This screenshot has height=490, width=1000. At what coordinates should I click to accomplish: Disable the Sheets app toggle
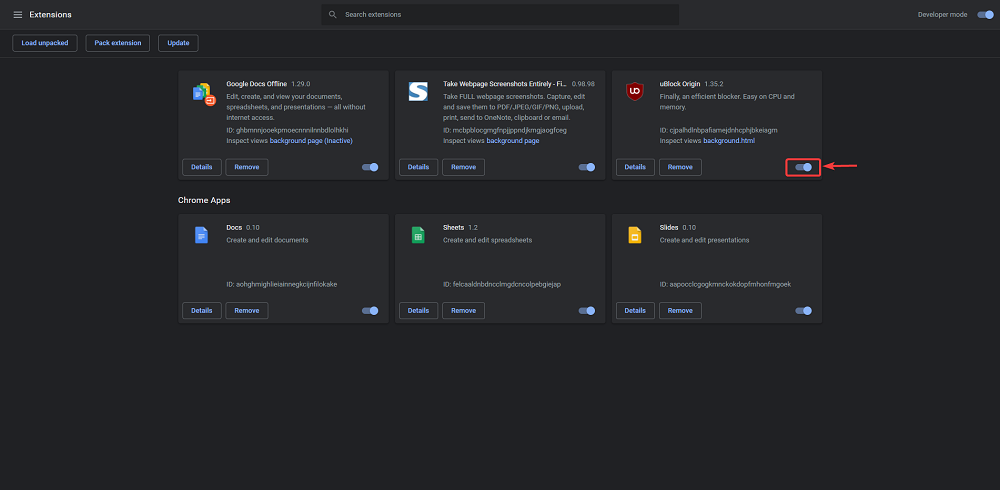[587, 310]
